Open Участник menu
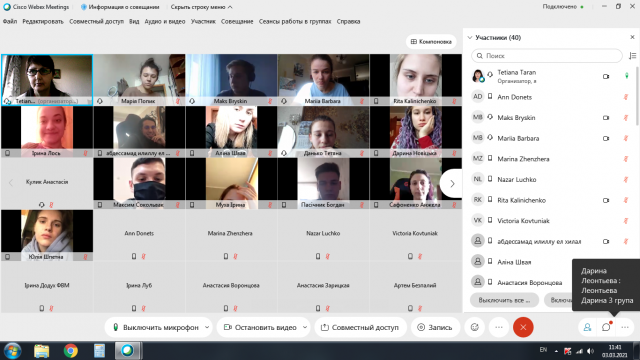Screen dimensions: 640x360 click(203, 21)
